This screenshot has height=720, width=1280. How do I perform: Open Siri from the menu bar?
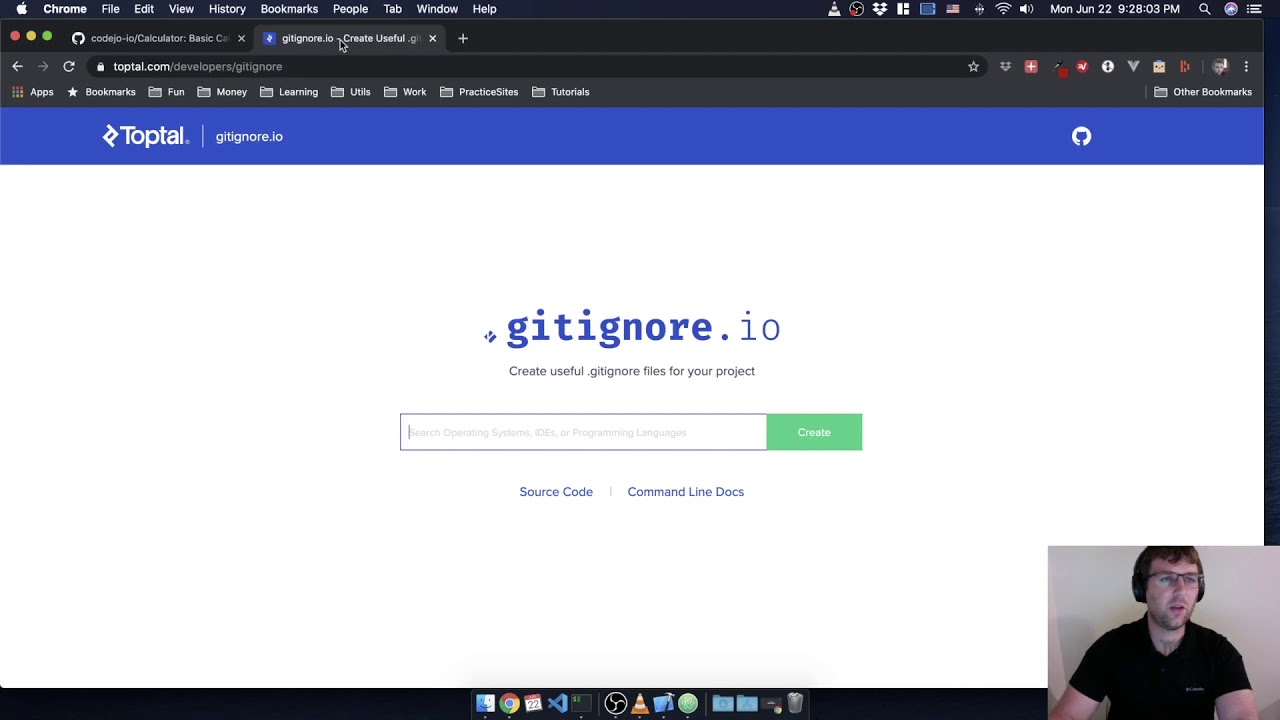click(1231, 9)
